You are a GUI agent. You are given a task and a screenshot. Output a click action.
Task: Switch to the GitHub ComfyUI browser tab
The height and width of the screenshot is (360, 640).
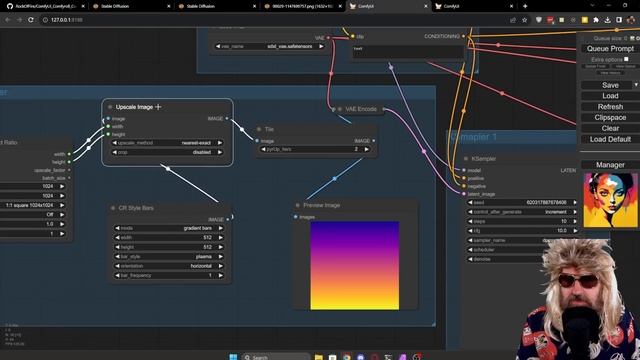(45, 6)
